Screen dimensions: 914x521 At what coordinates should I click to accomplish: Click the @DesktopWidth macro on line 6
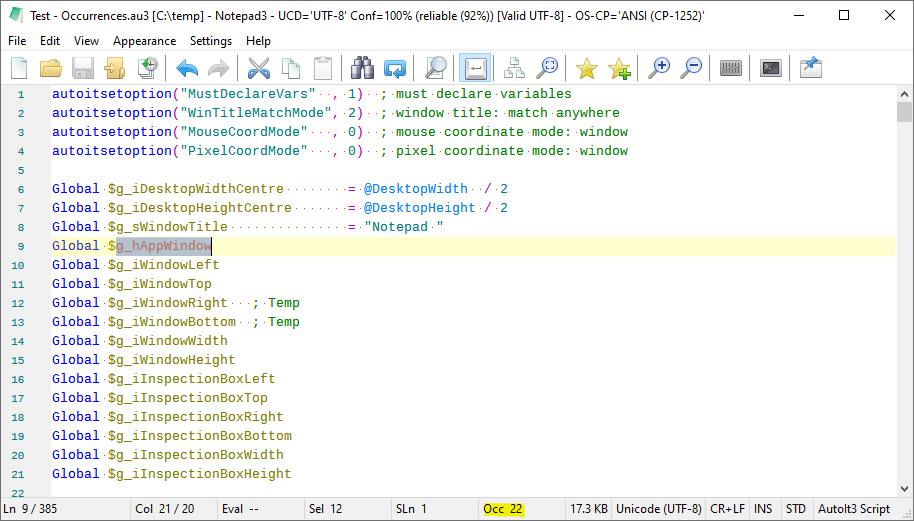coord(416,189)
